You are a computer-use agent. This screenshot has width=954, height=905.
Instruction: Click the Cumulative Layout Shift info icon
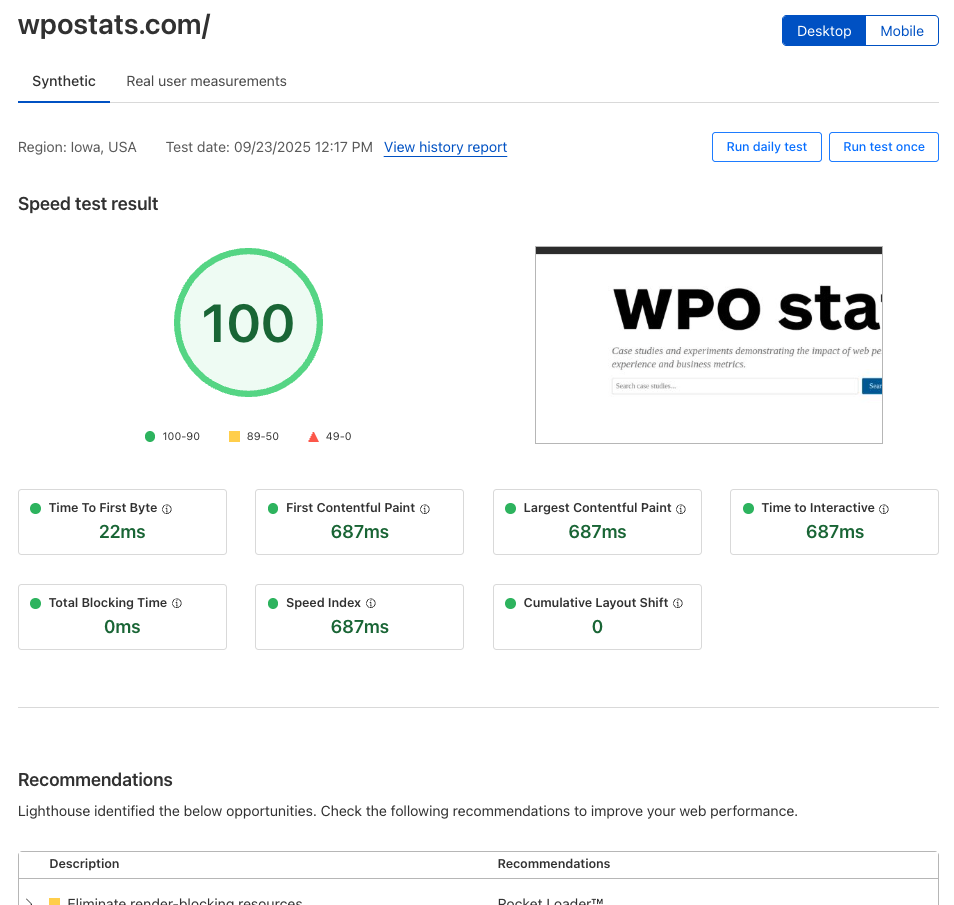678,604
